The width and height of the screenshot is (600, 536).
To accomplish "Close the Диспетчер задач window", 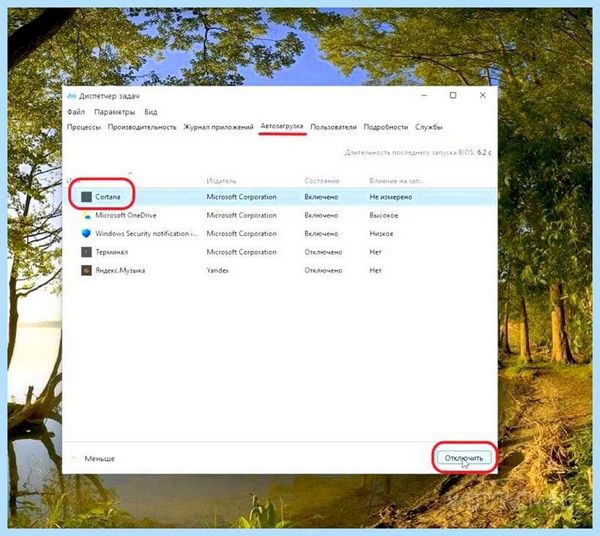I will point(483,95).
